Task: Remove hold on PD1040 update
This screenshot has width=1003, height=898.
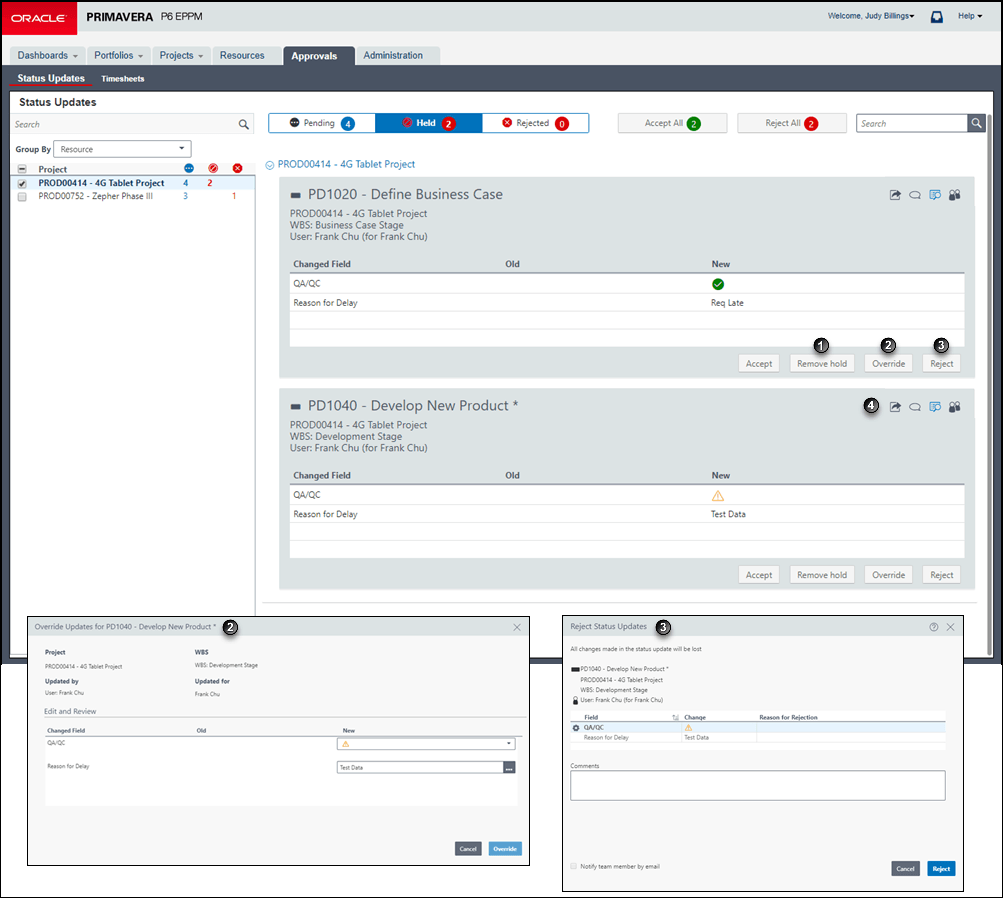Action: tap(822, 575)
